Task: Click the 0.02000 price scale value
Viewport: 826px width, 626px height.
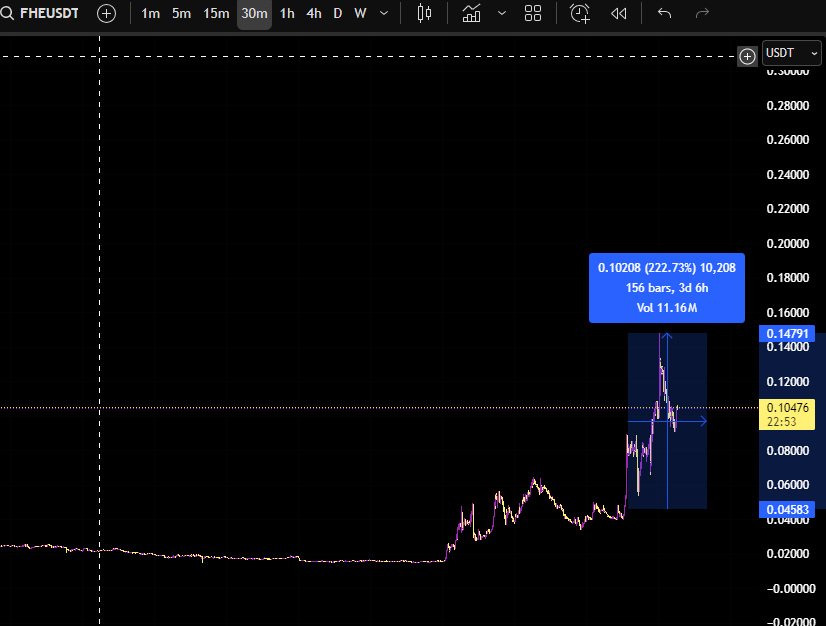Action: click(x=788, y=554)
